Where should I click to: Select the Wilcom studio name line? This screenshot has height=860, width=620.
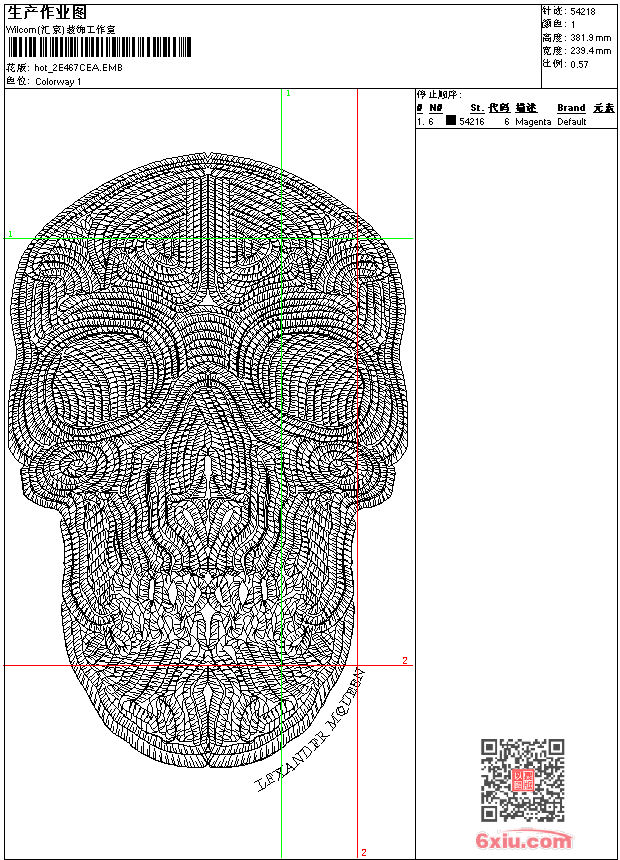click(61, 30)
